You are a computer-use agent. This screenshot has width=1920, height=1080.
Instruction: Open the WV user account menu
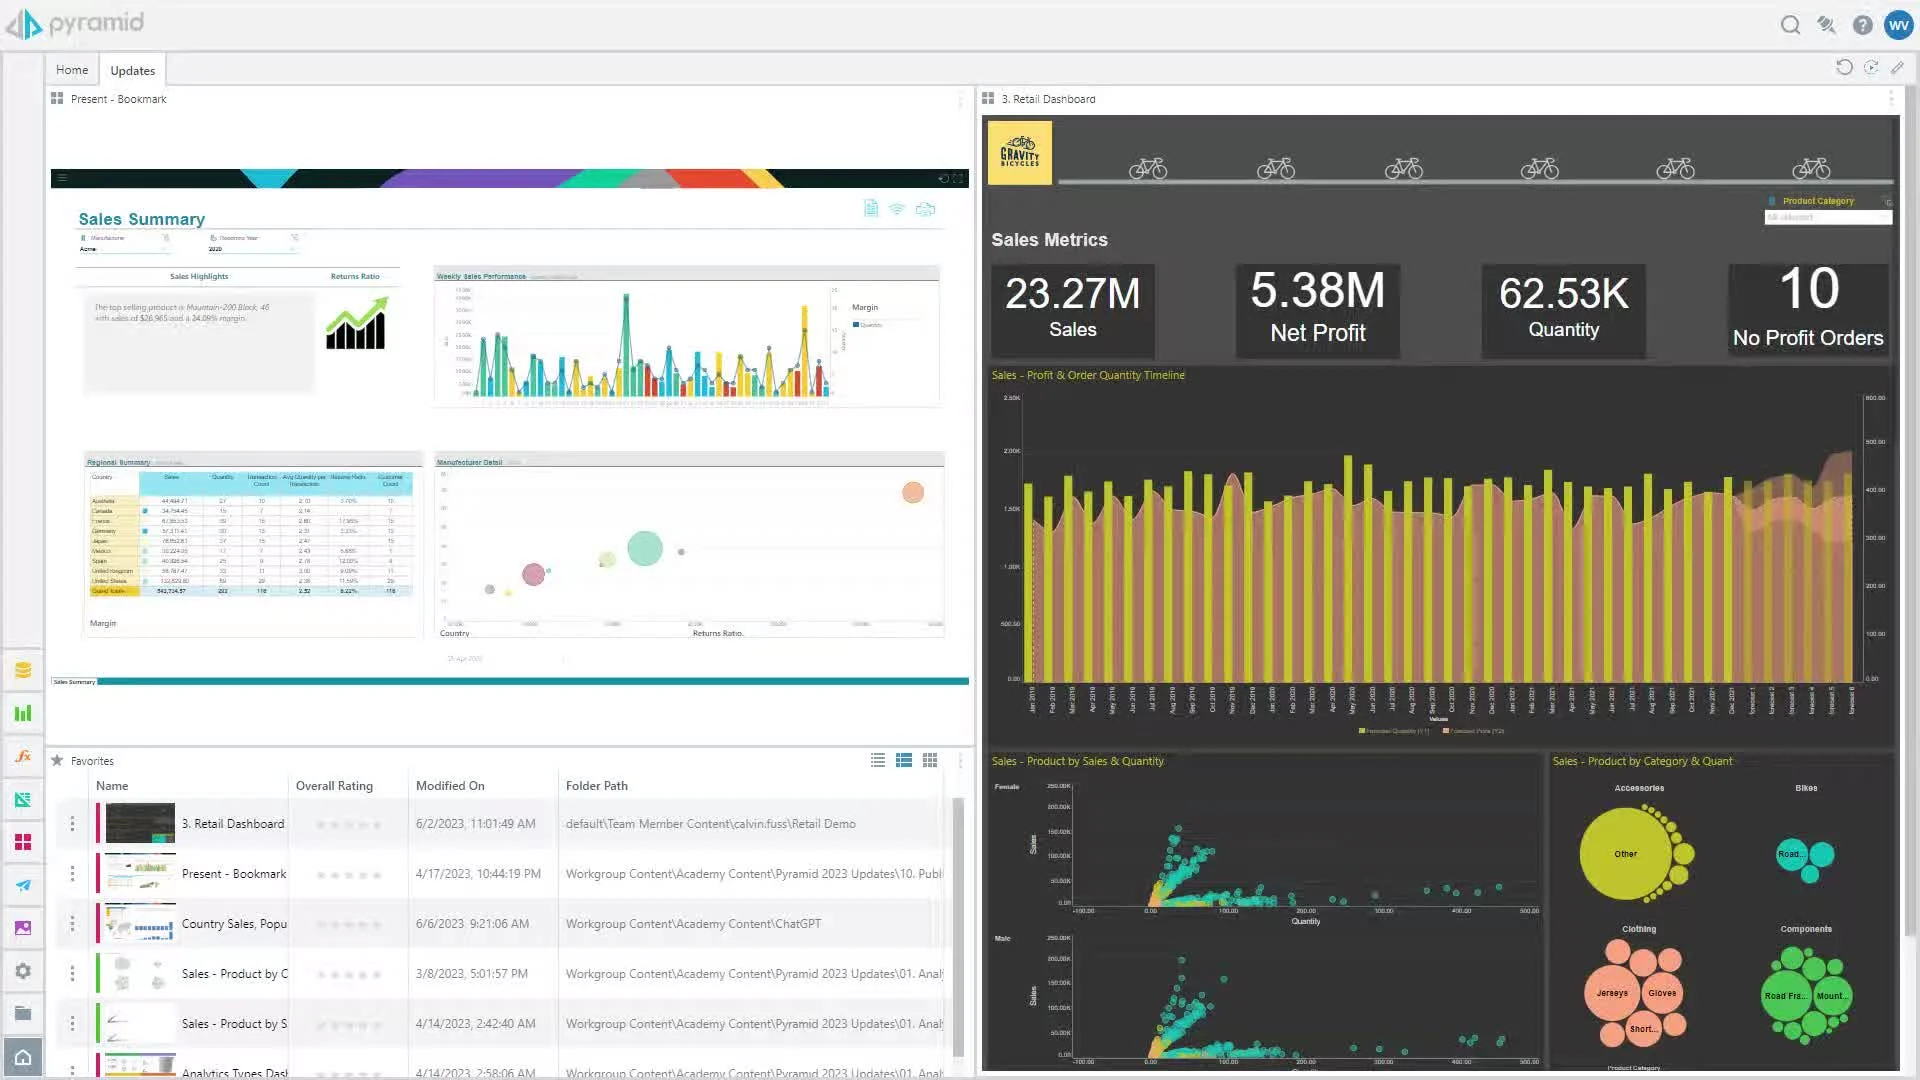point(1898,25)
